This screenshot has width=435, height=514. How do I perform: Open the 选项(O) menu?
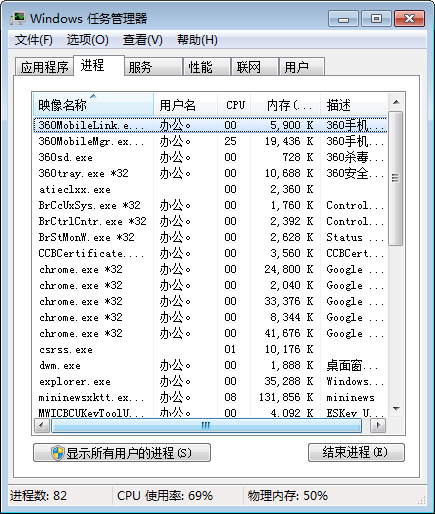click(x=87, y=40)
